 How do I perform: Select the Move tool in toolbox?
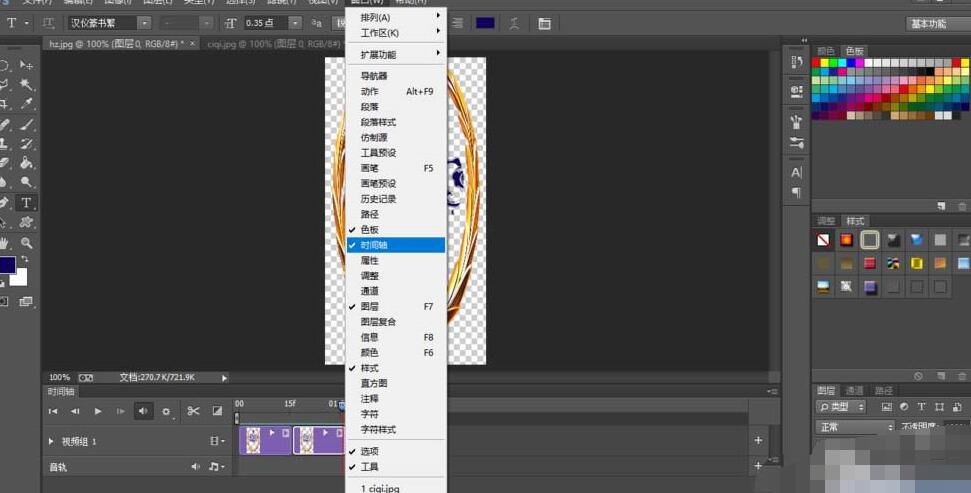(x=26, y=65)
